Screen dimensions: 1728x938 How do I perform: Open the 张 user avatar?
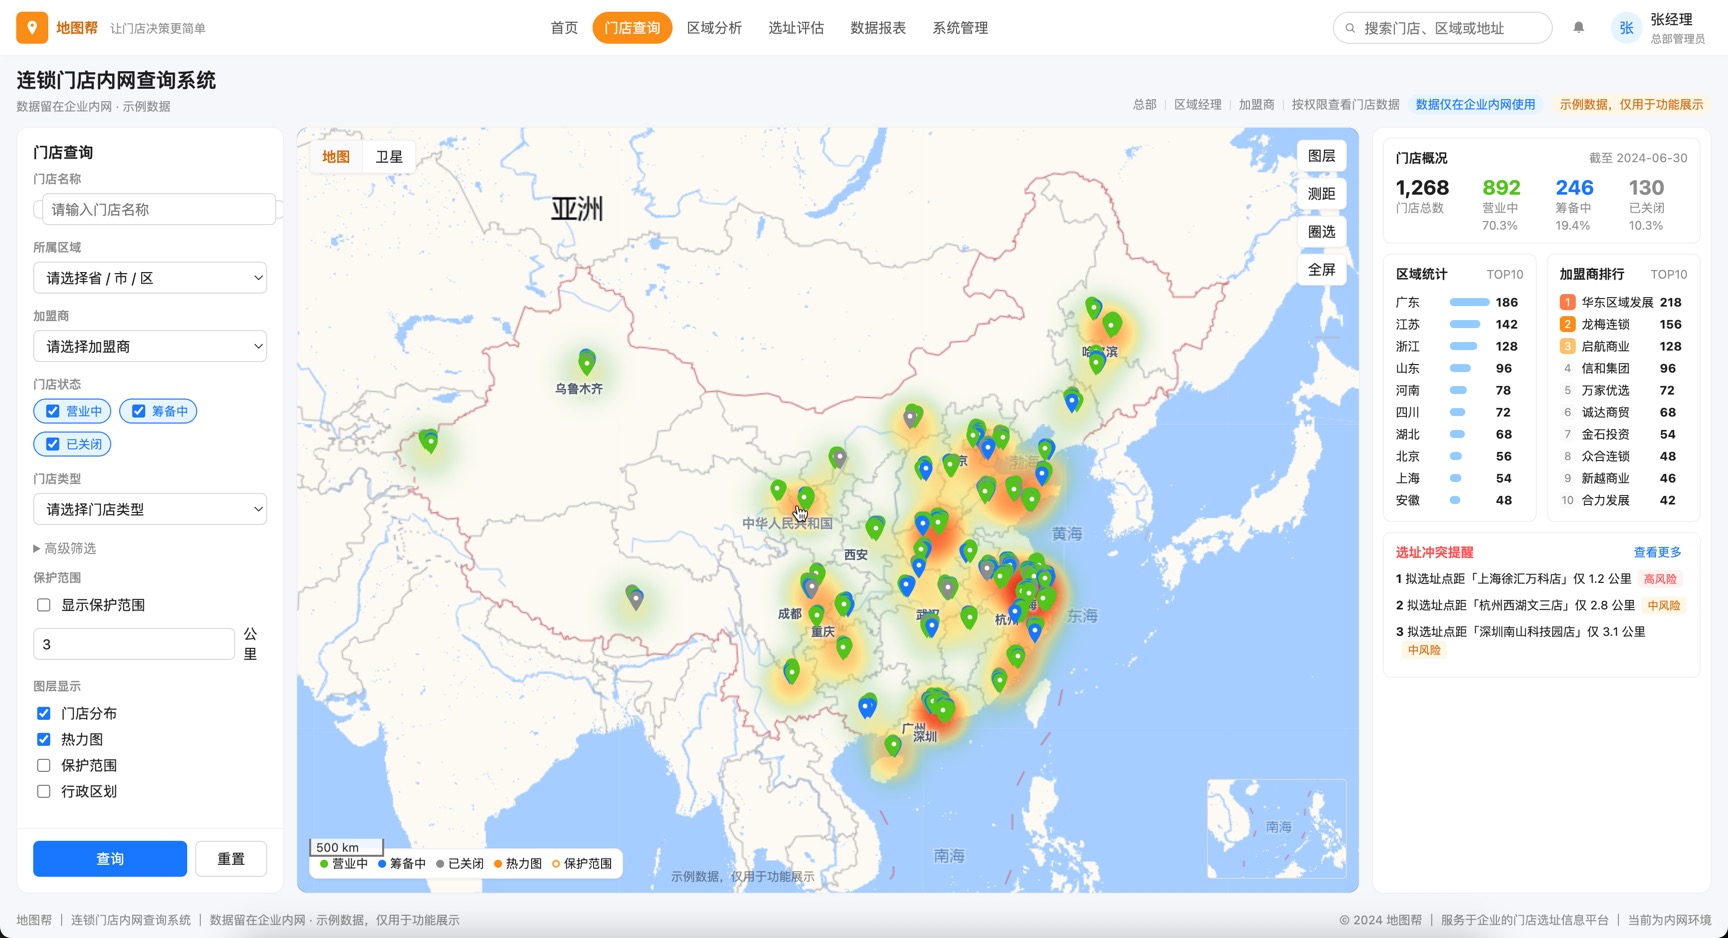(1626, 28)
